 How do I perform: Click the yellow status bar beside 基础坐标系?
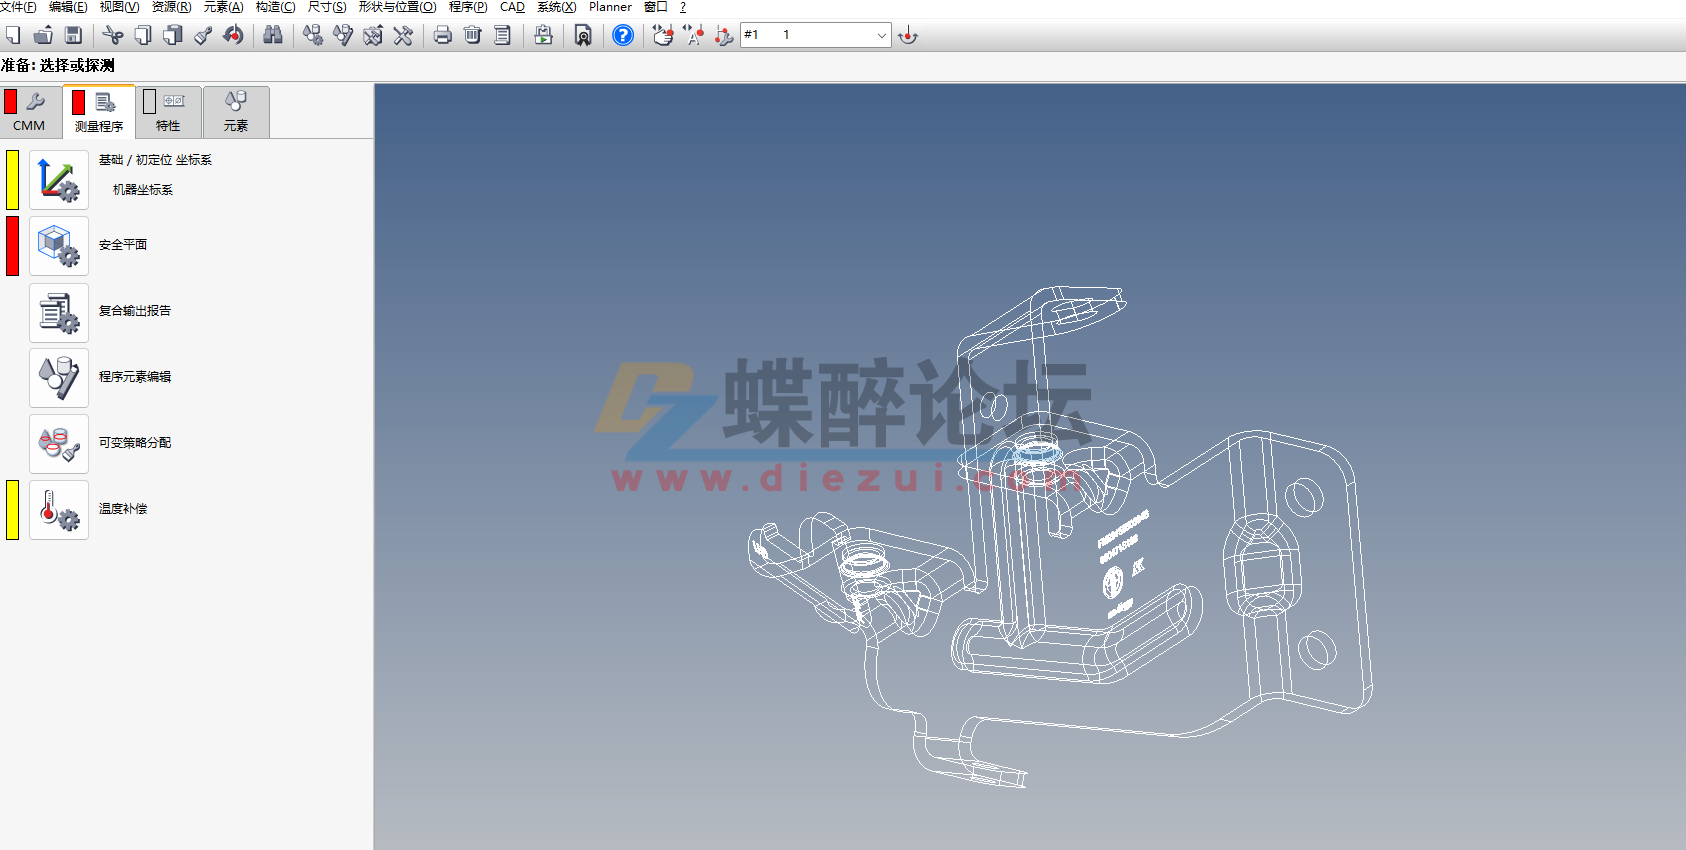(x=13, y=180)
